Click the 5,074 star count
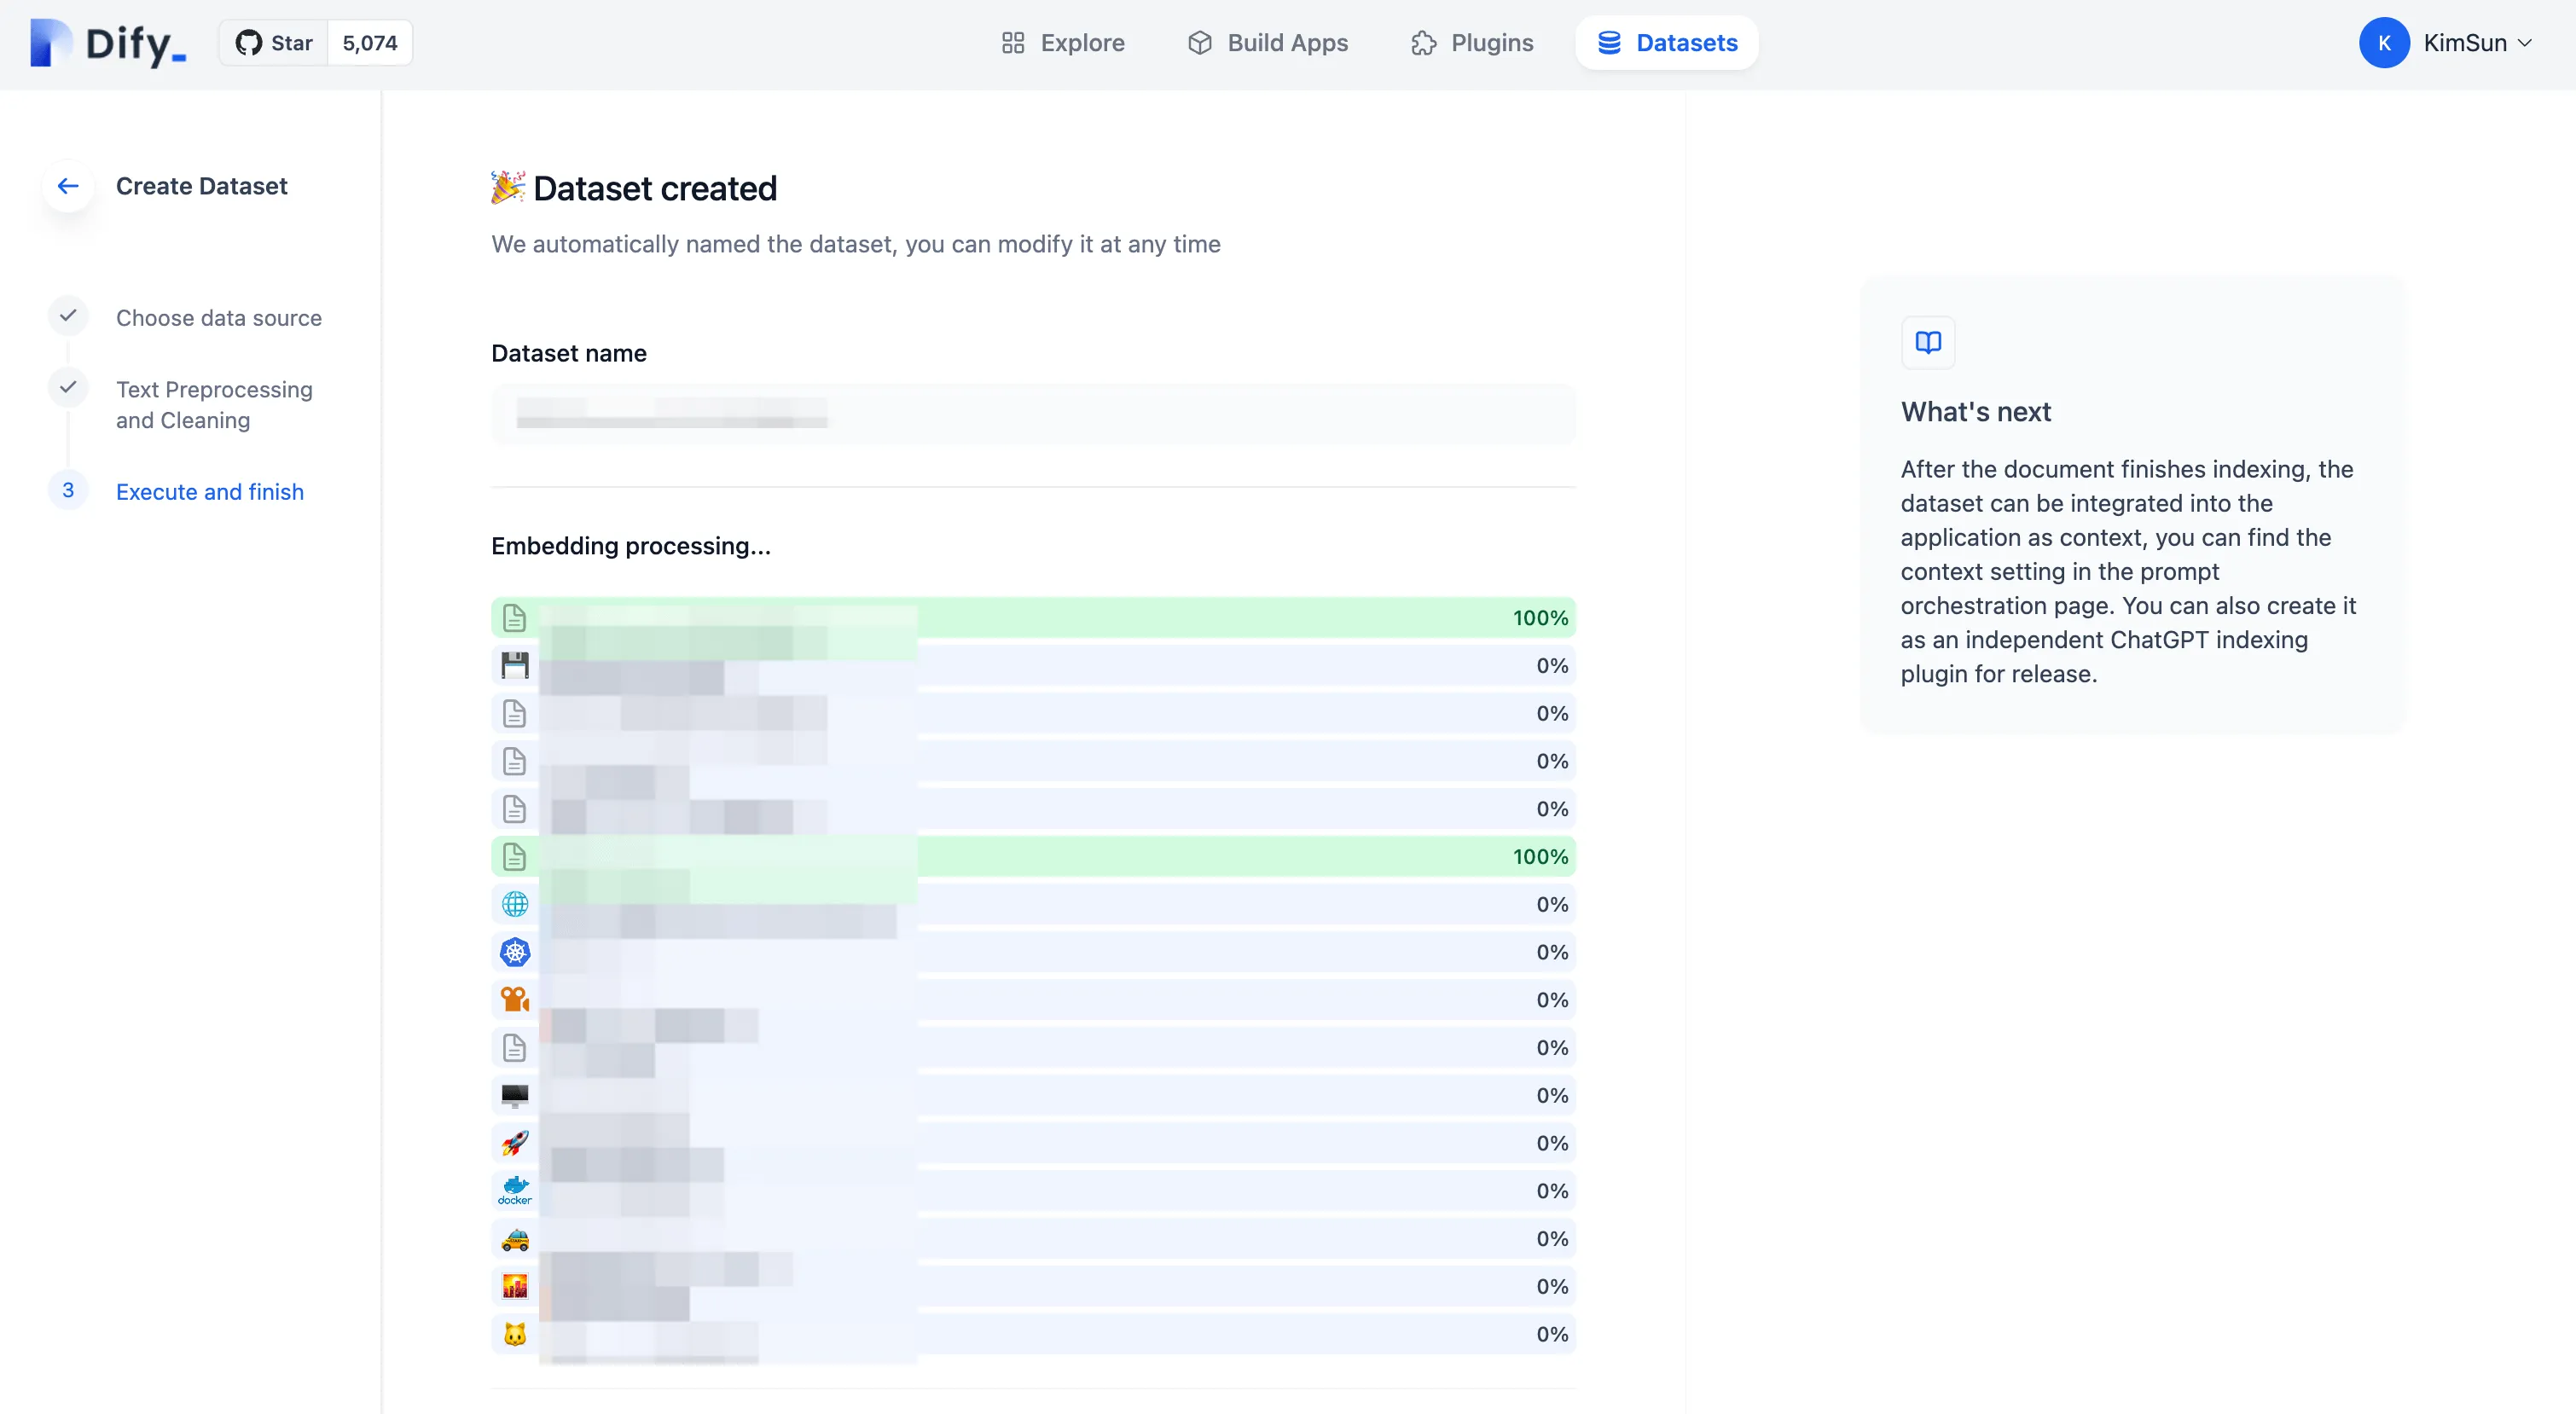This screenshot has height=1414, width=2576. point(369,43)
